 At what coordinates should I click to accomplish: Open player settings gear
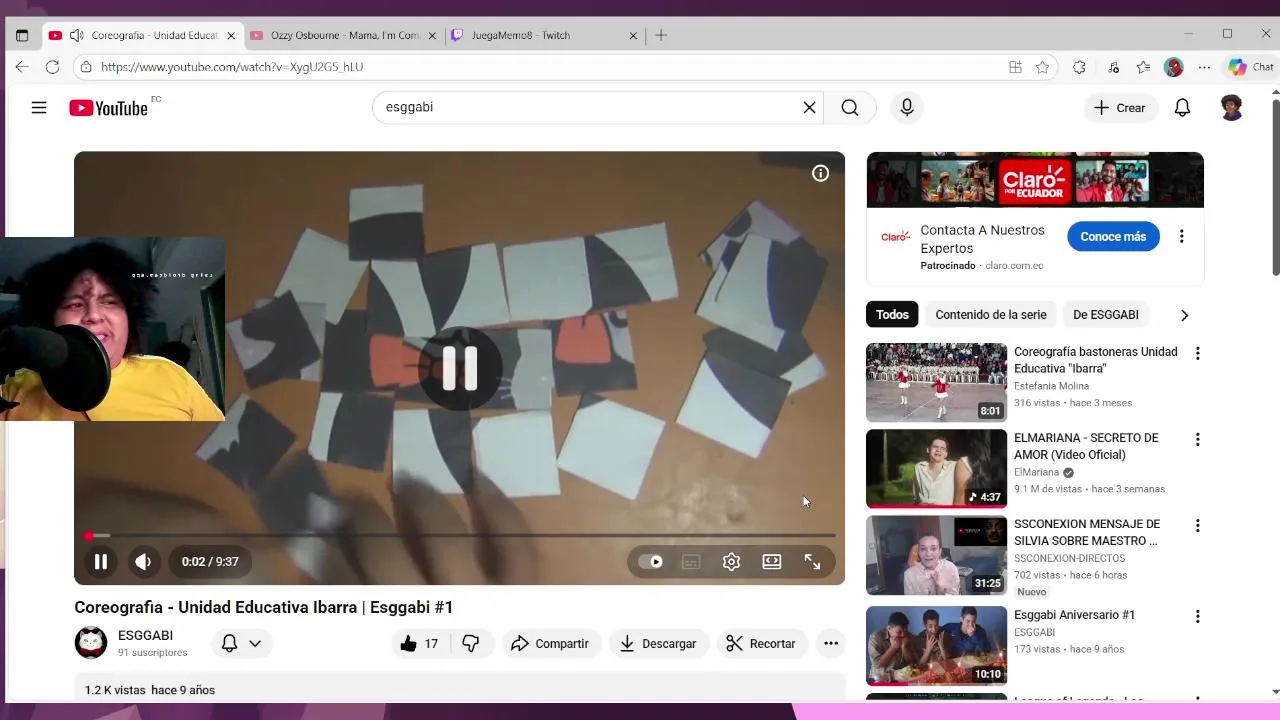point(731,562)
